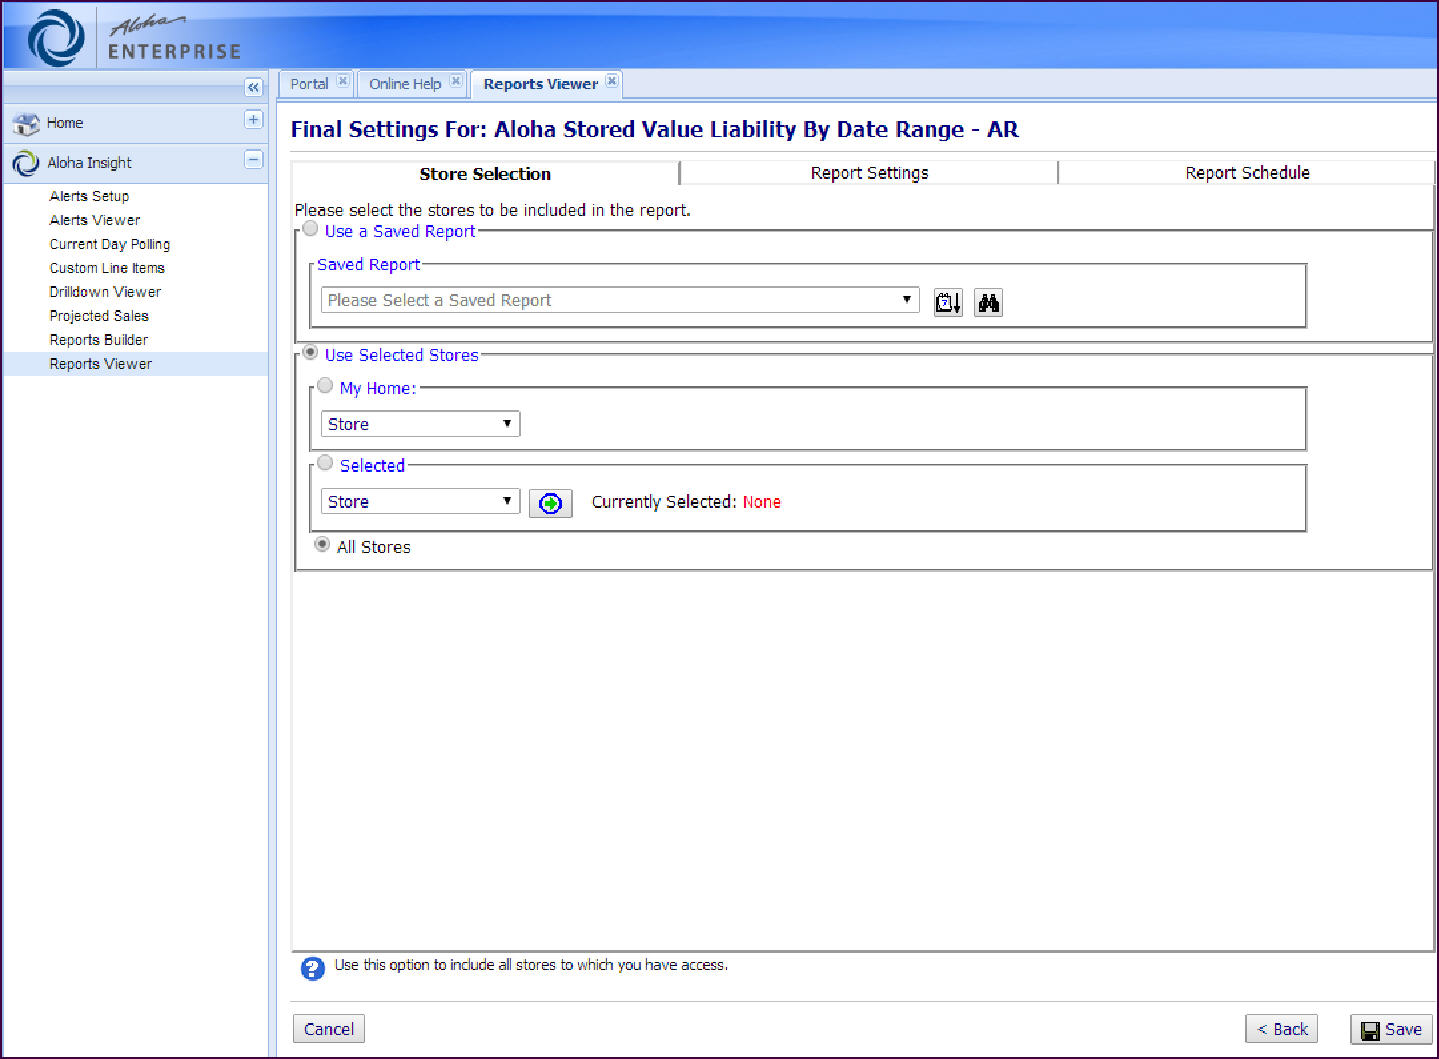Open the Store dropdown under Selected
Viewport: 1439px width, 1059px height.
click(x=420, y=502)
